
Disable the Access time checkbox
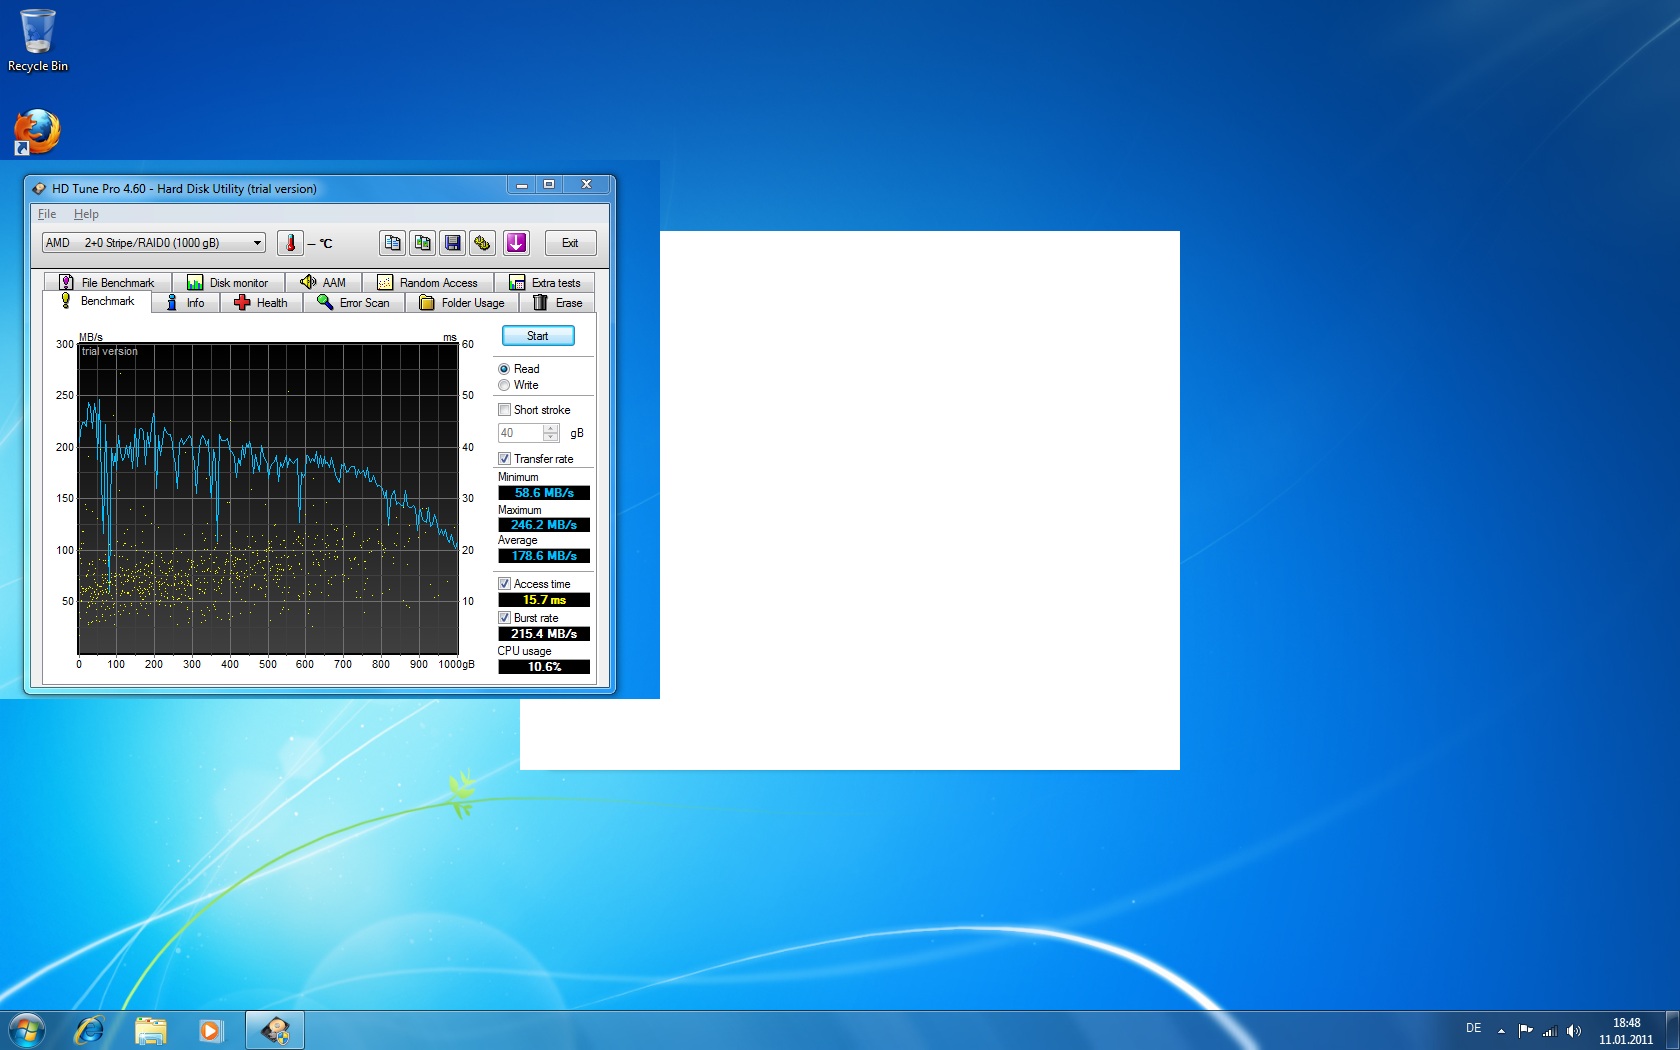tap(505, 584)
